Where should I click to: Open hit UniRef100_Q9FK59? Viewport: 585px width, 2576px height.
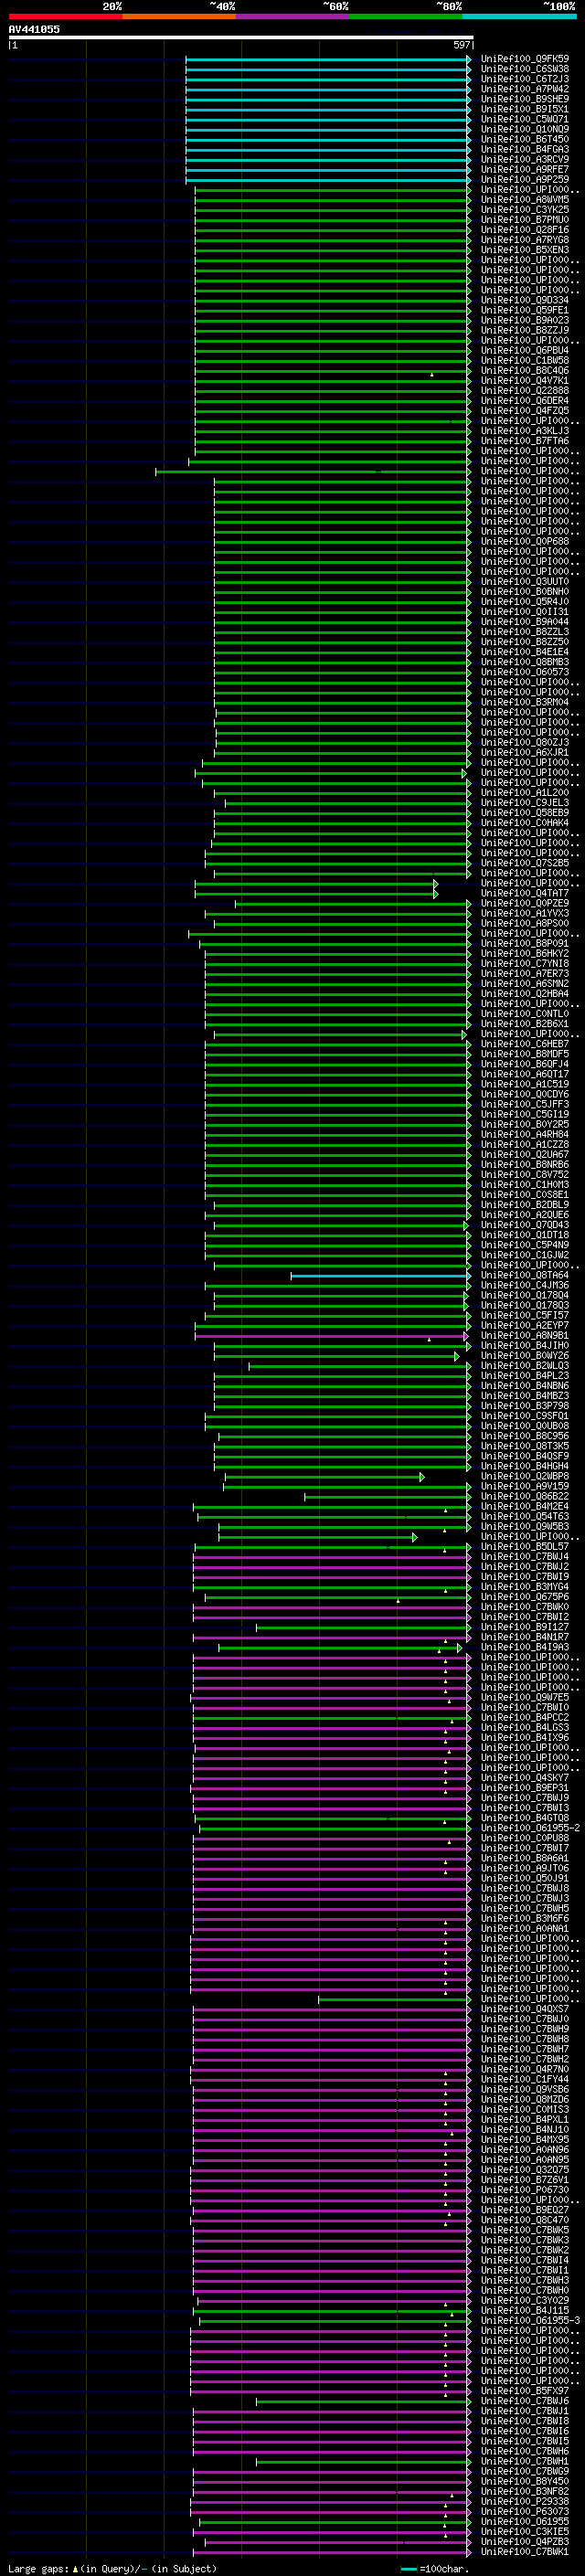point(525,59)
